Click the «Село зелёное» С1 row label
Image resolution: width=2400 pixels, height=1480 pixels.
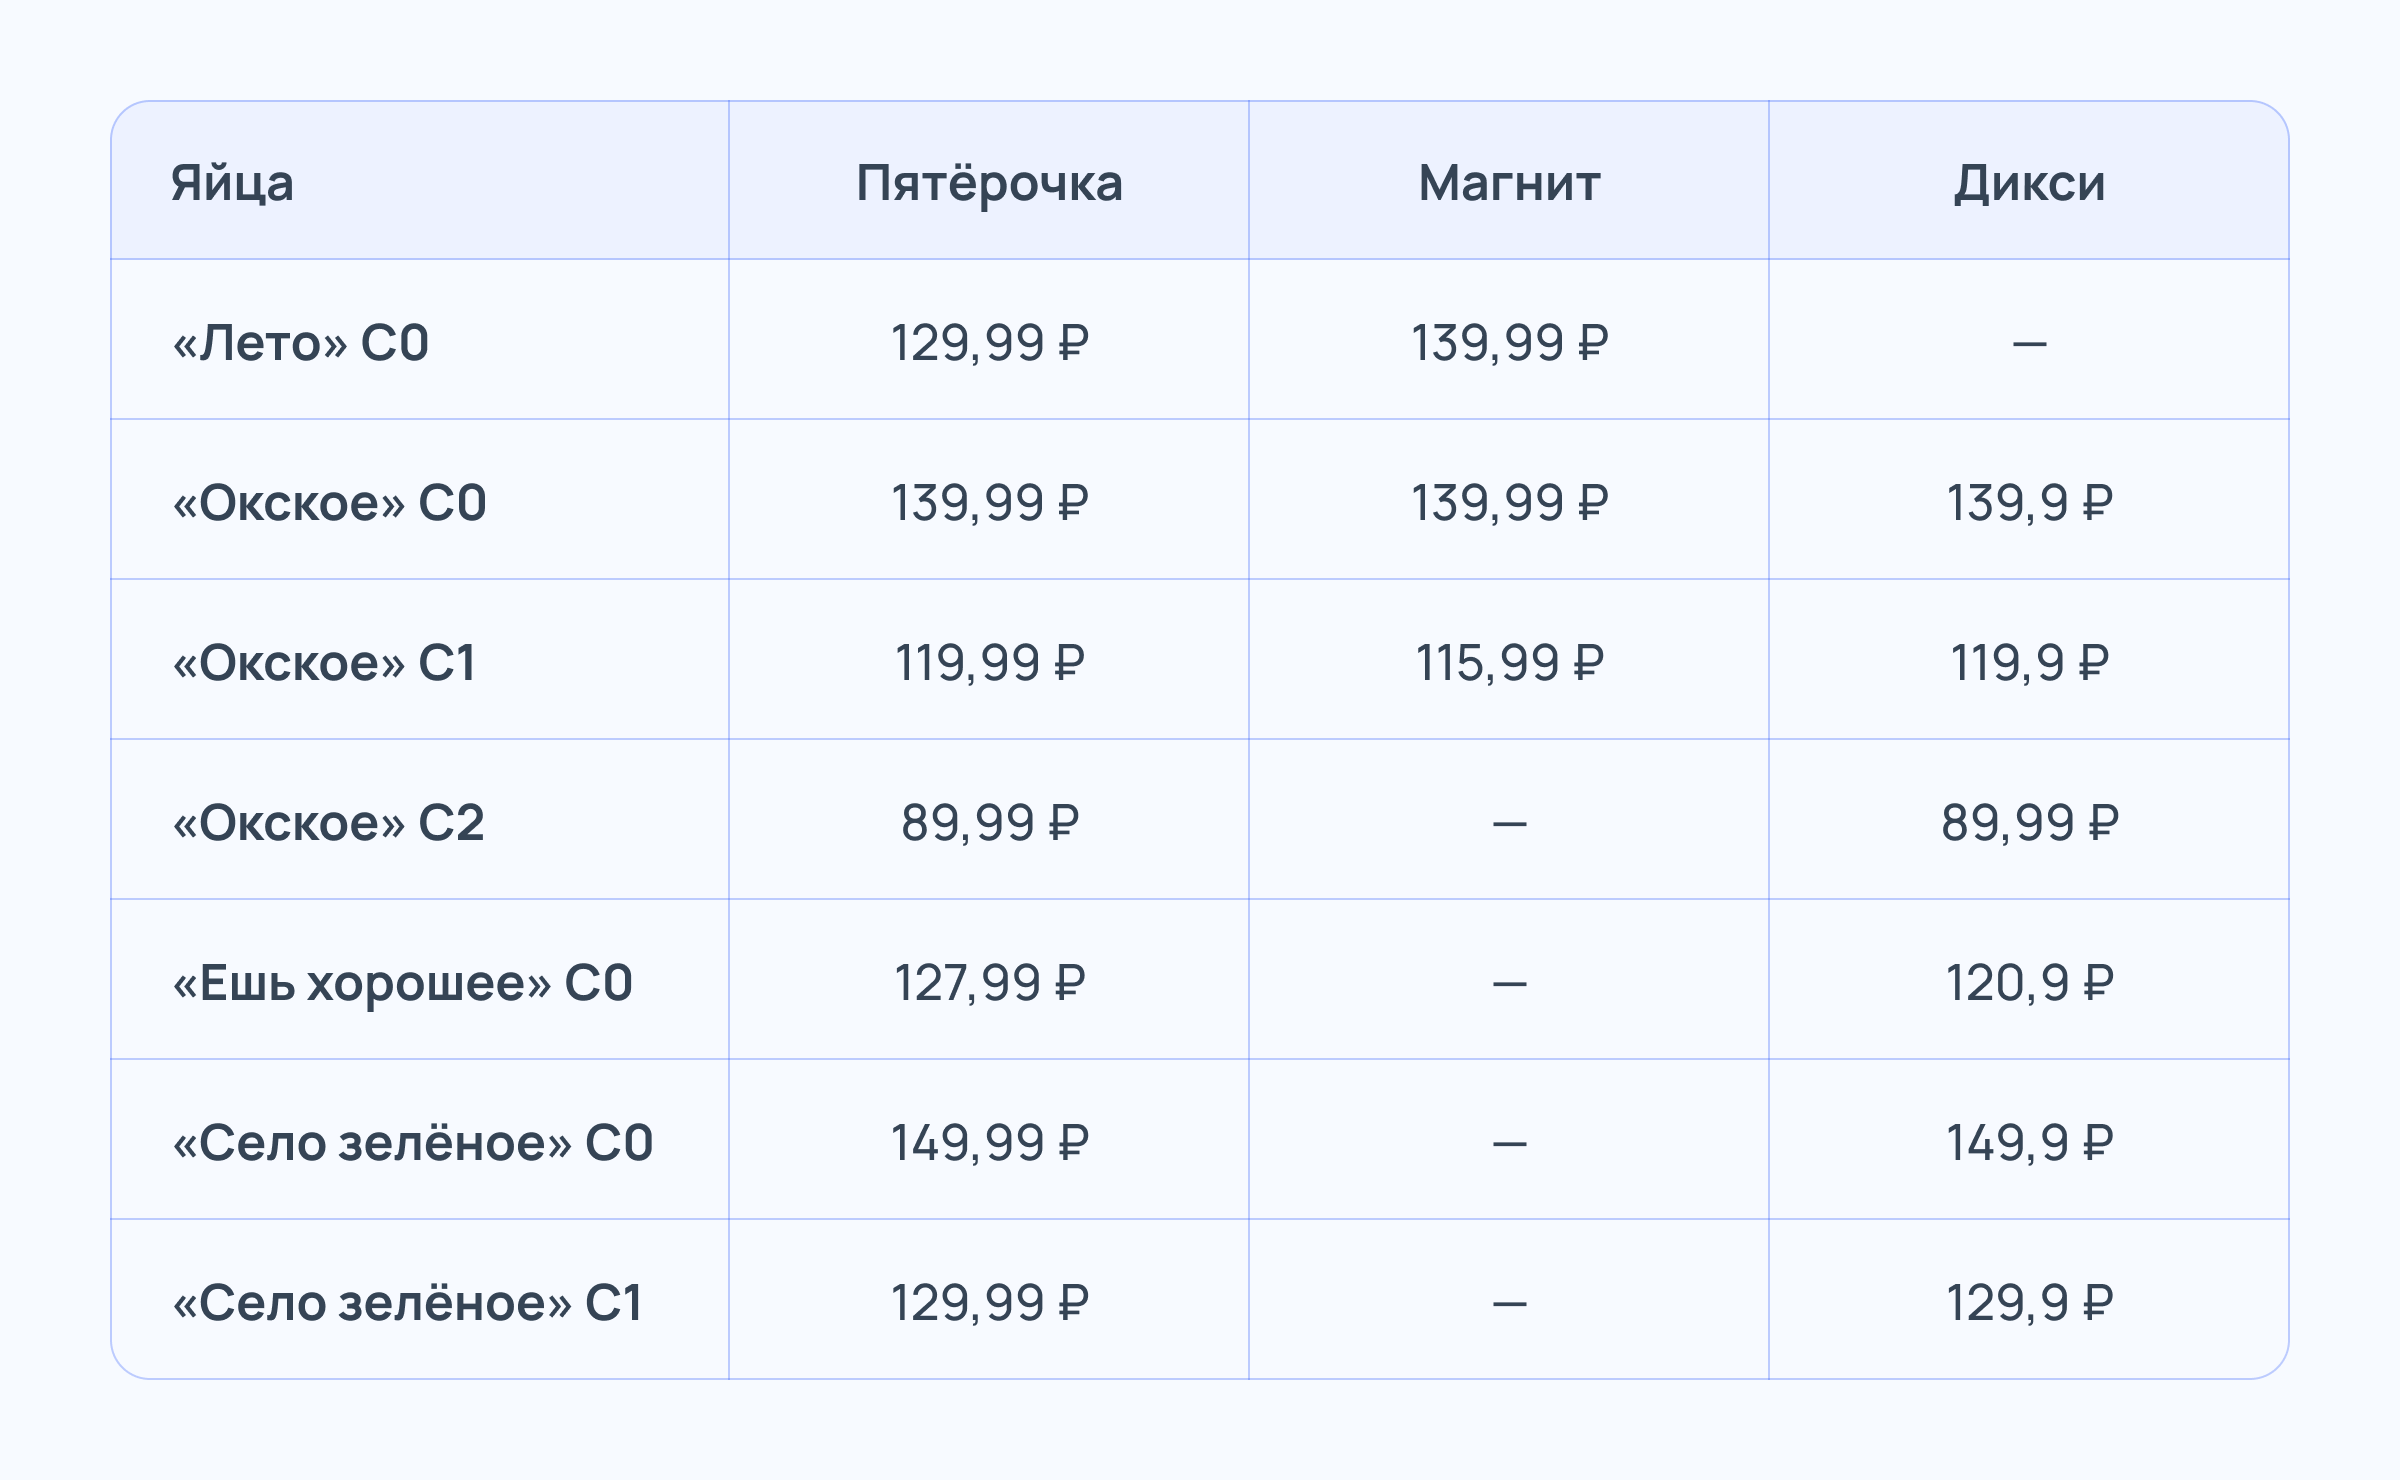click(407, 1303)
